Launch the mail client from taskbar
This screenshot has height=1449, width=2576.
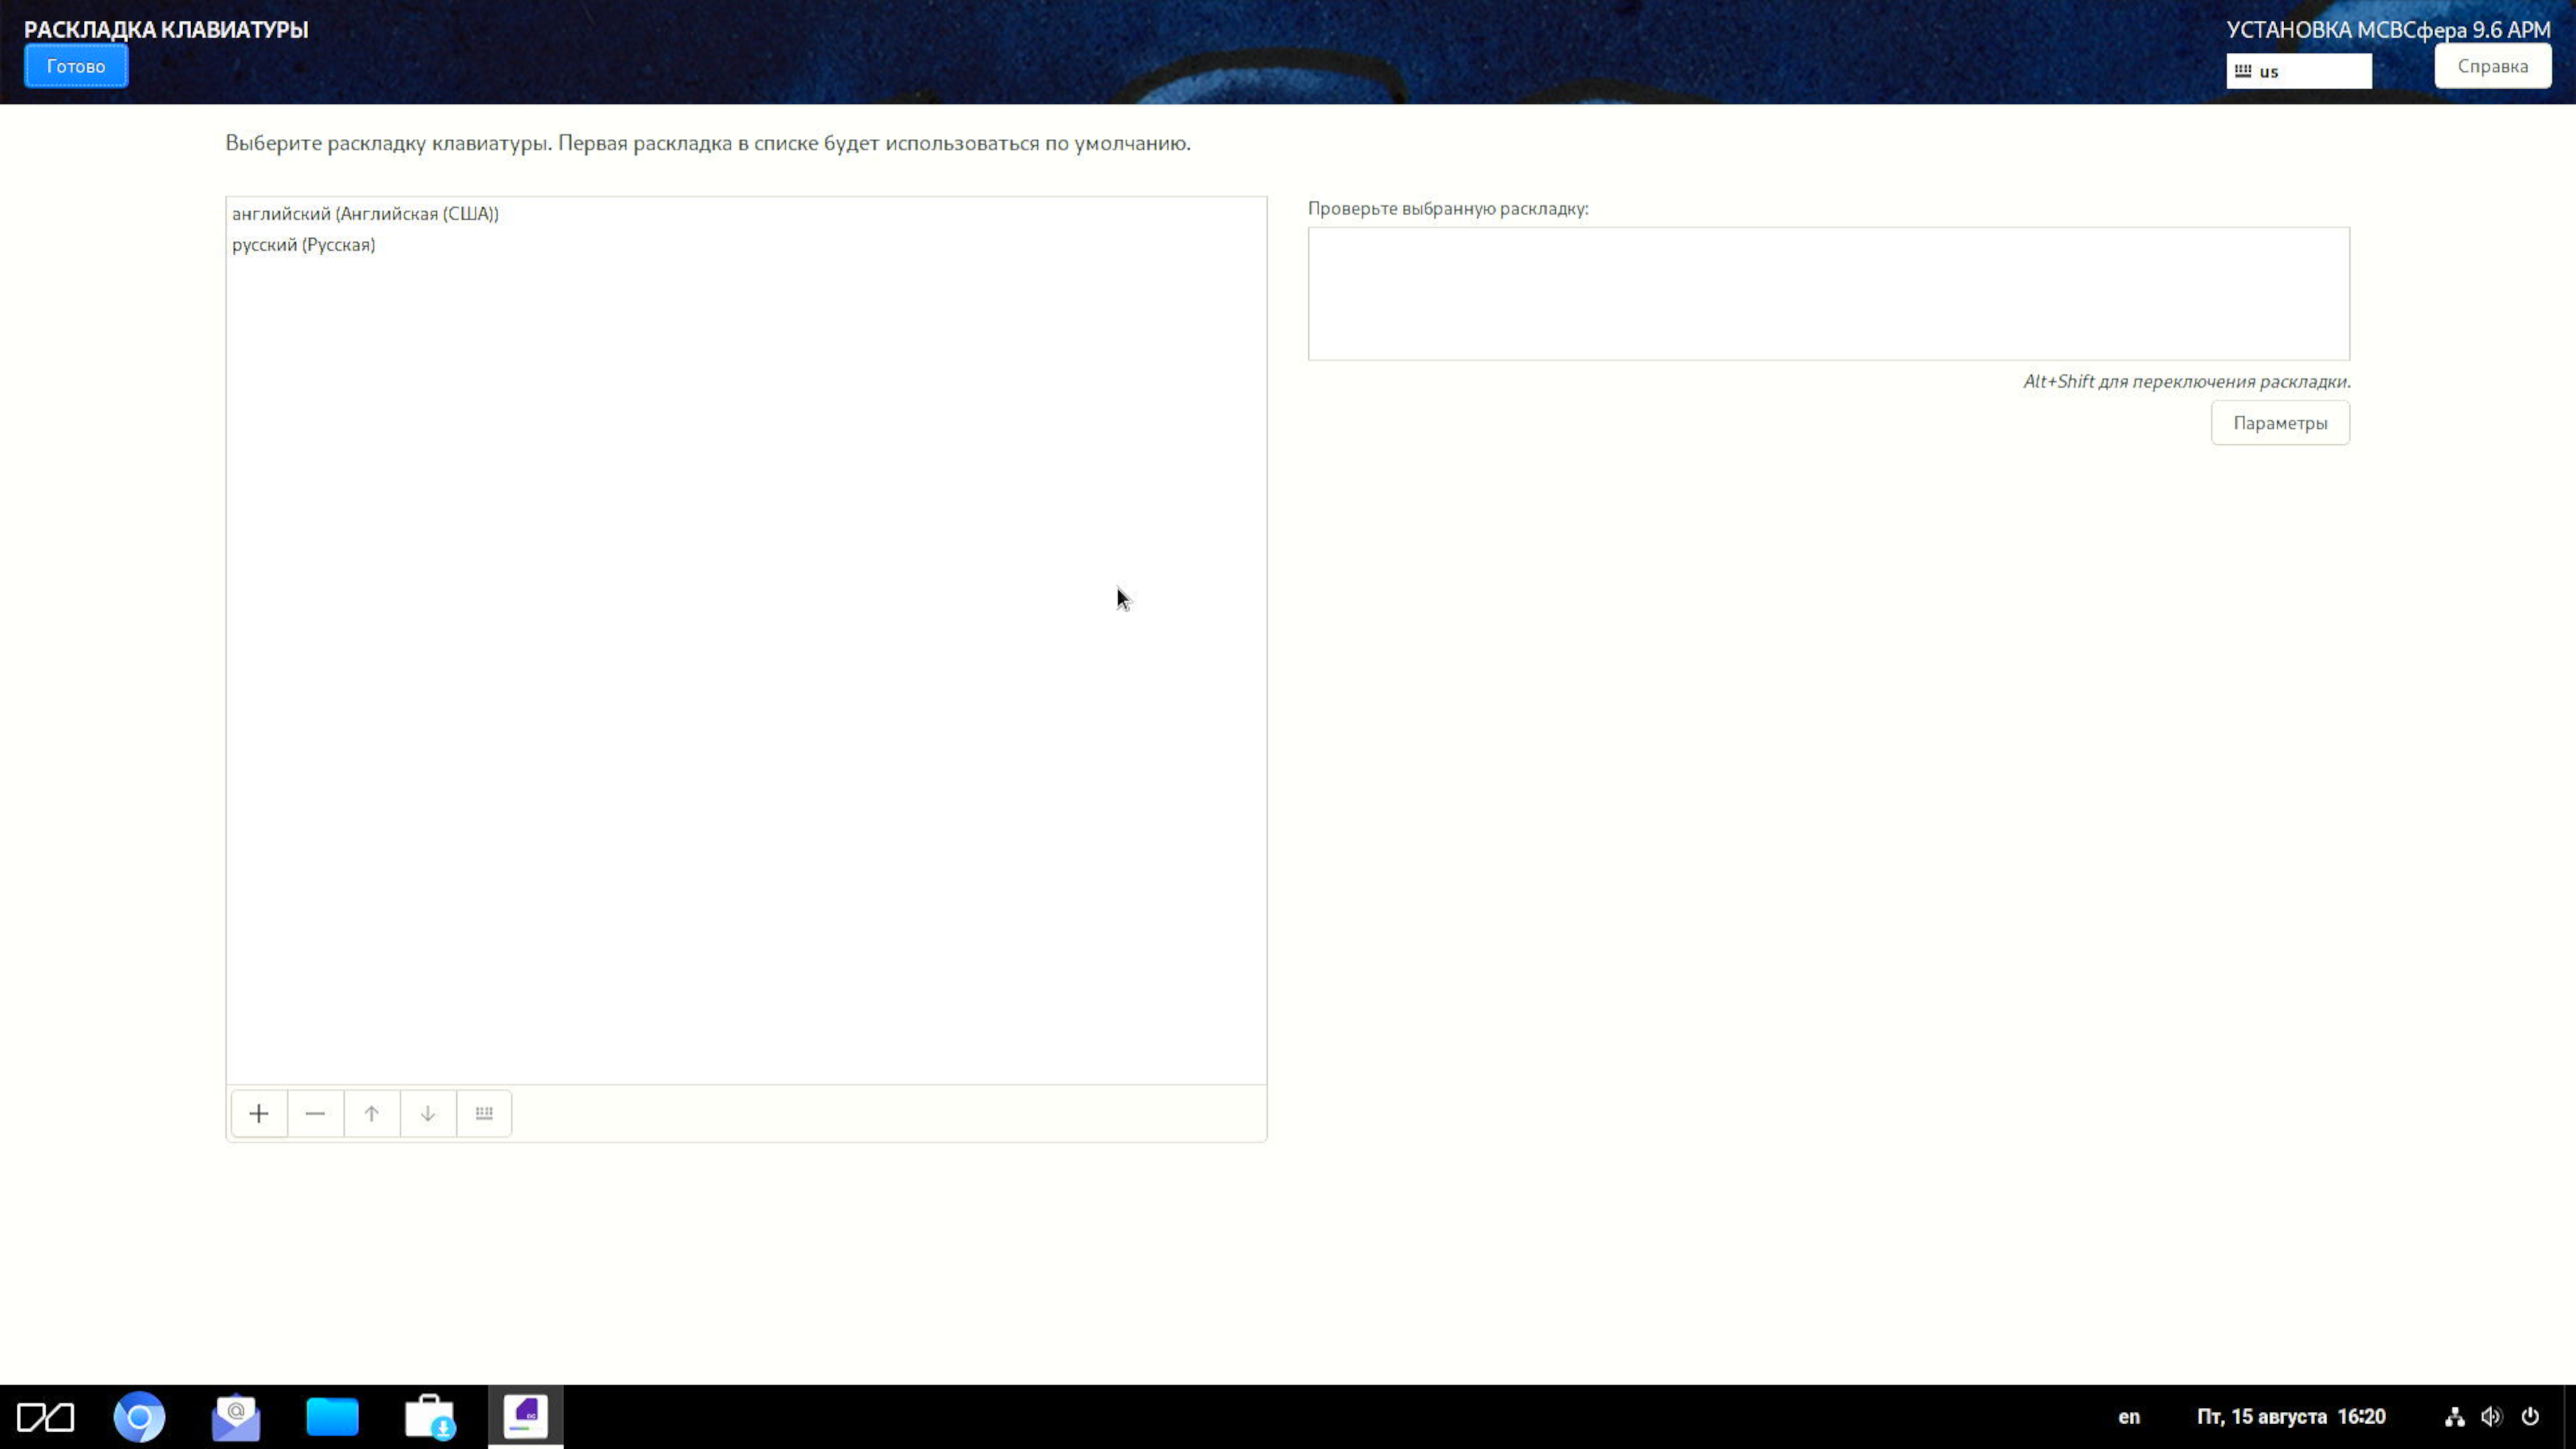click(236, 1417)
